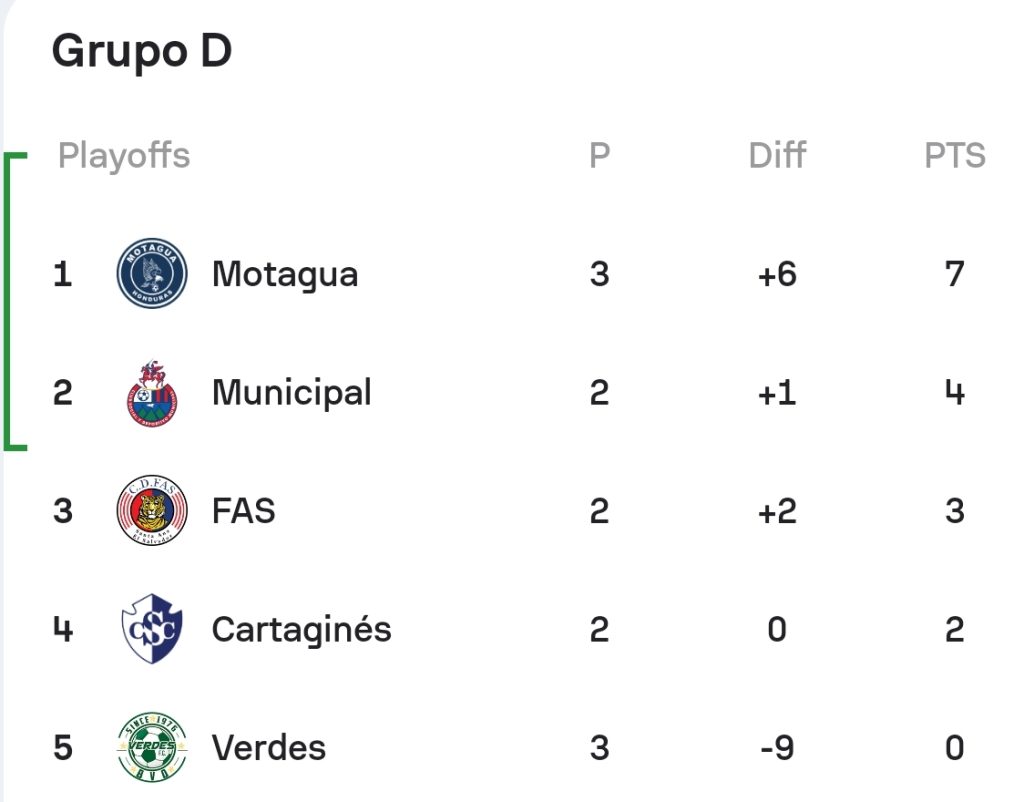Sort by the P column header
This screenshot has width=1024, height=802.
600,155
